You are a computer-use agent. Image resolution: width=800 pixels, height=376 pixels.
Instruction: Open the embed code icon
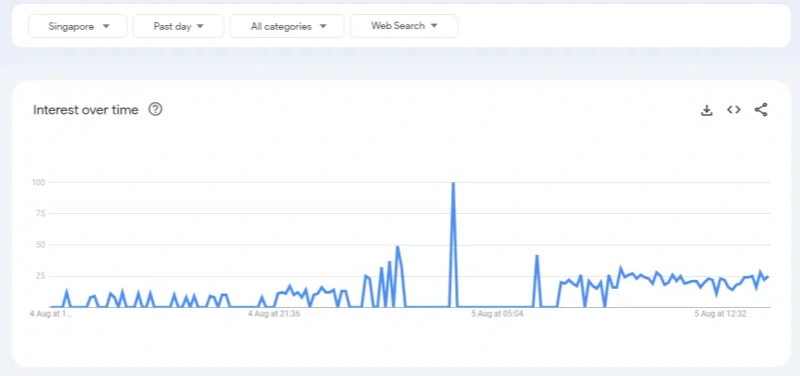tap(734, 110)
